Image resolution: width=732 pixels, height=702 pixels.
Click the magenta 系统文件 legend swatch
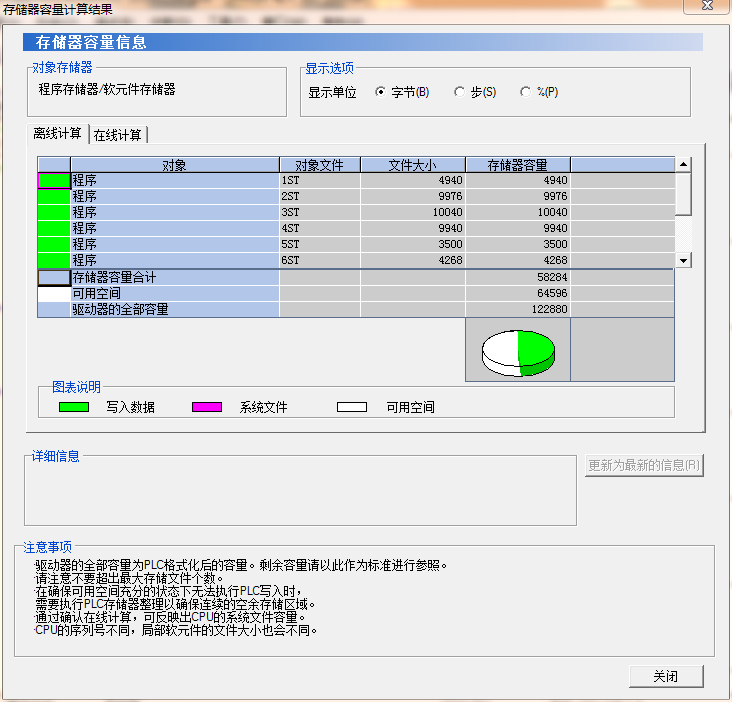[x=207, y=407]
